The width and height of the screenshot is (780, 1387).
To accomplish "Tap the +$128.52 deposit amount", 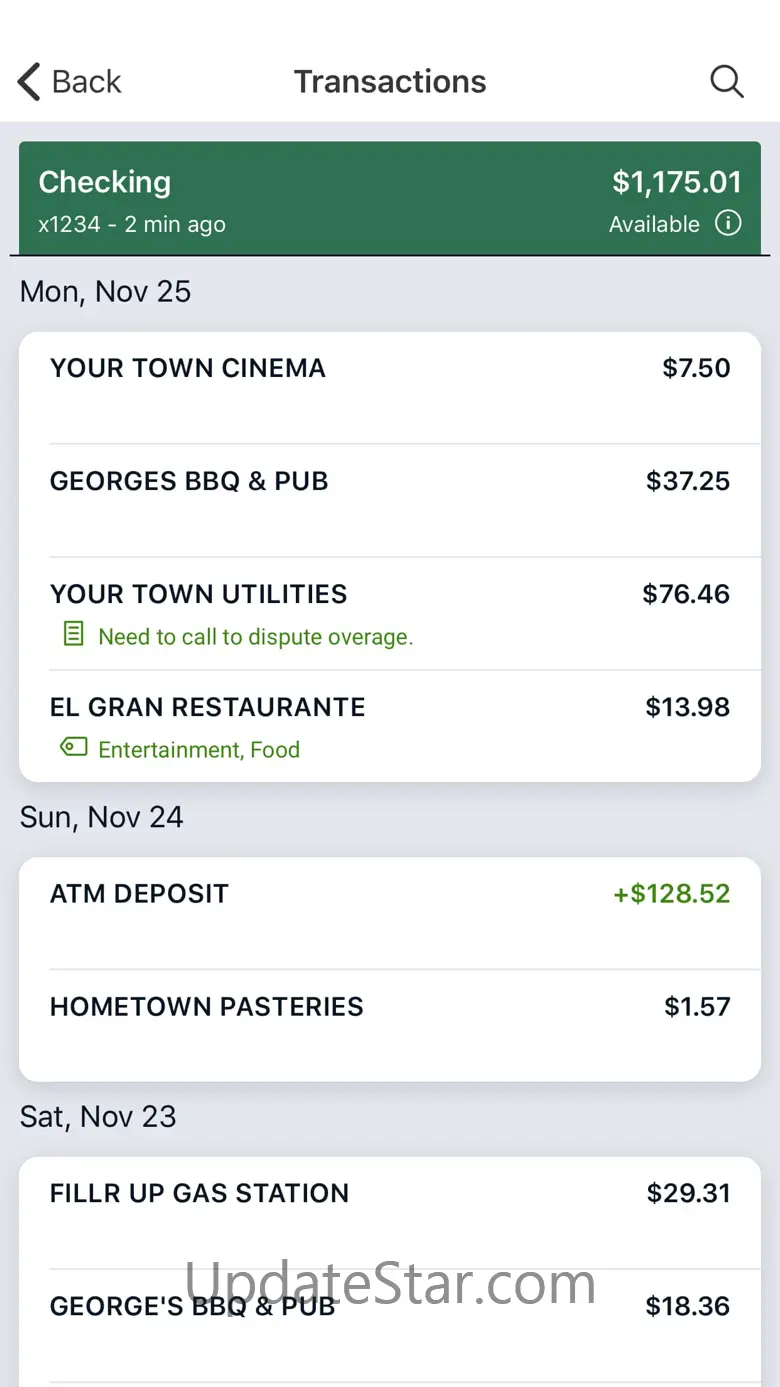I will click(x=671, y=893).
